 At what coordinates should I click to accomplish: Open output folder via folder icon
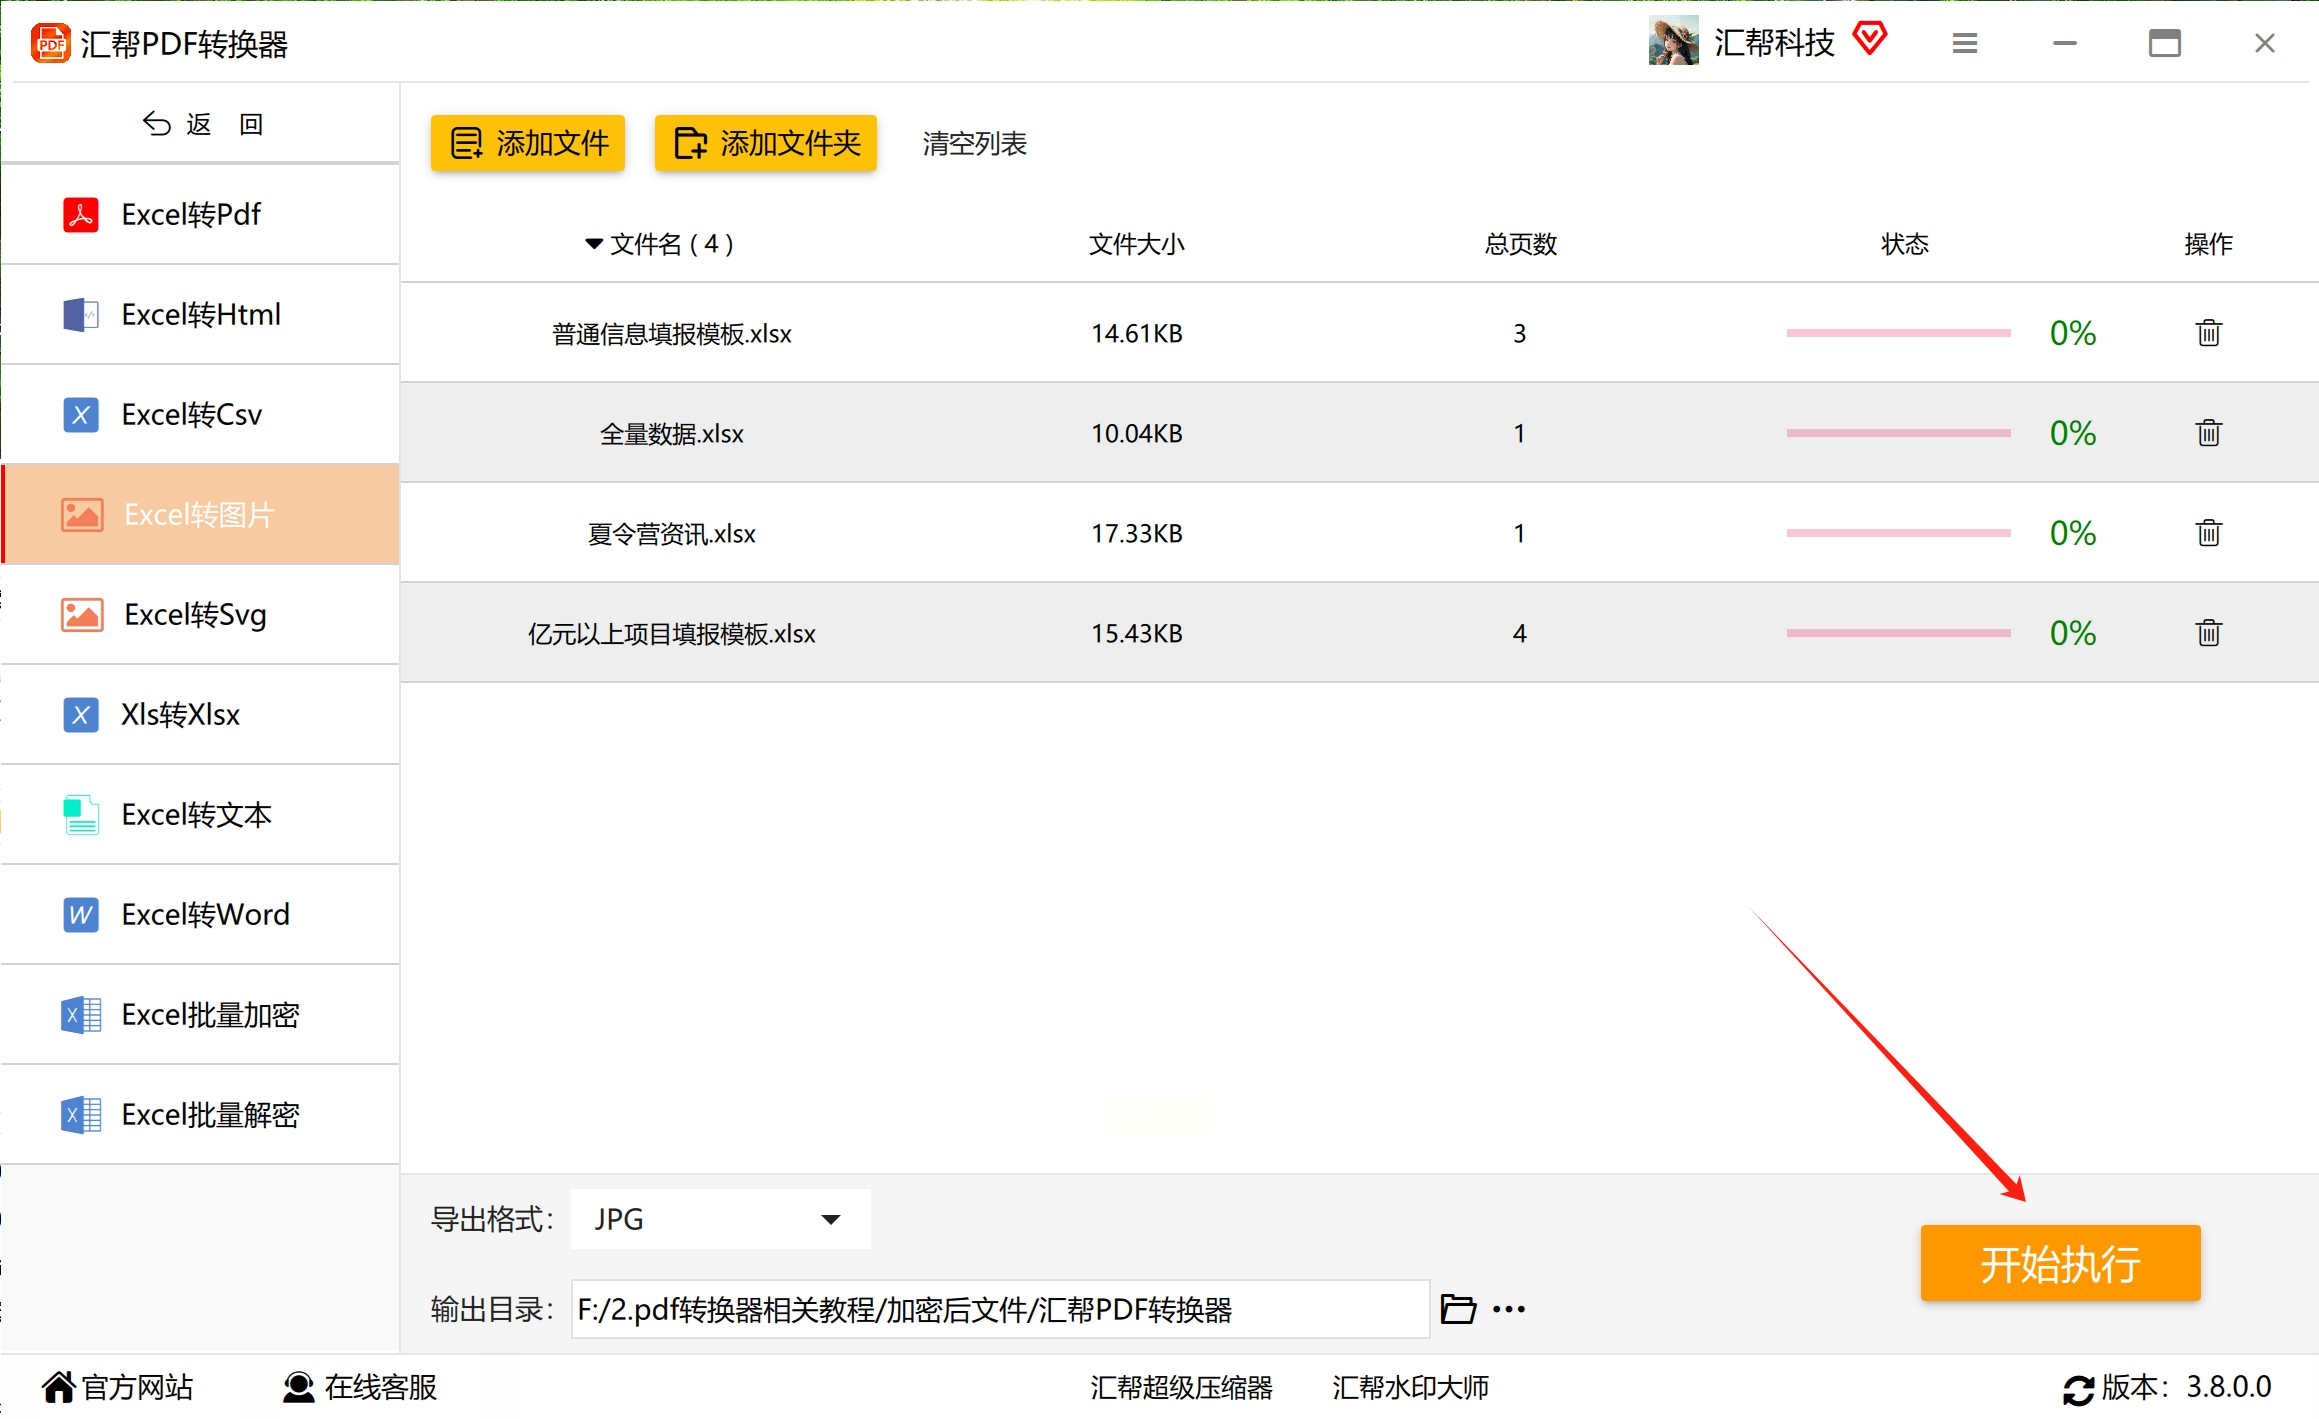1458,1309
